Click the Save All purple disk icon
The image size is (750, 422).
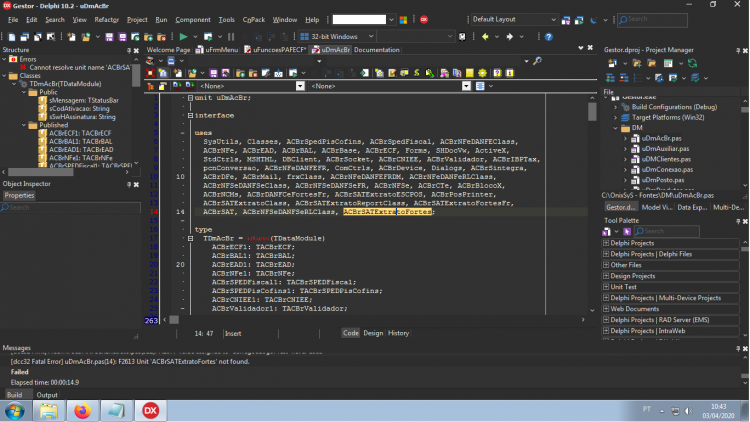click(122, 37)
